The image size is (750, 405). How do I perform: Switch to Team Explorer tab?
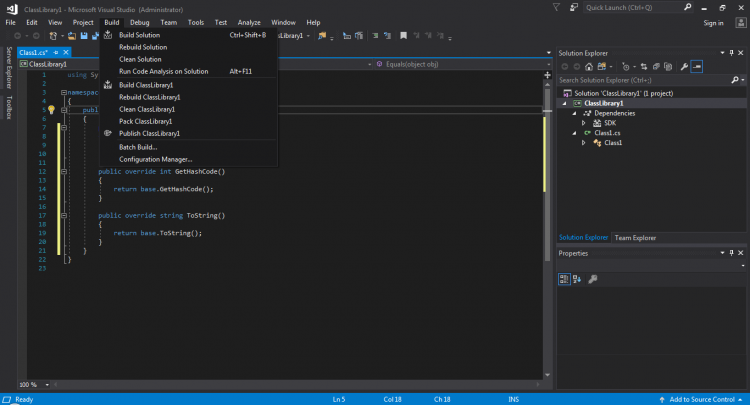635,238
